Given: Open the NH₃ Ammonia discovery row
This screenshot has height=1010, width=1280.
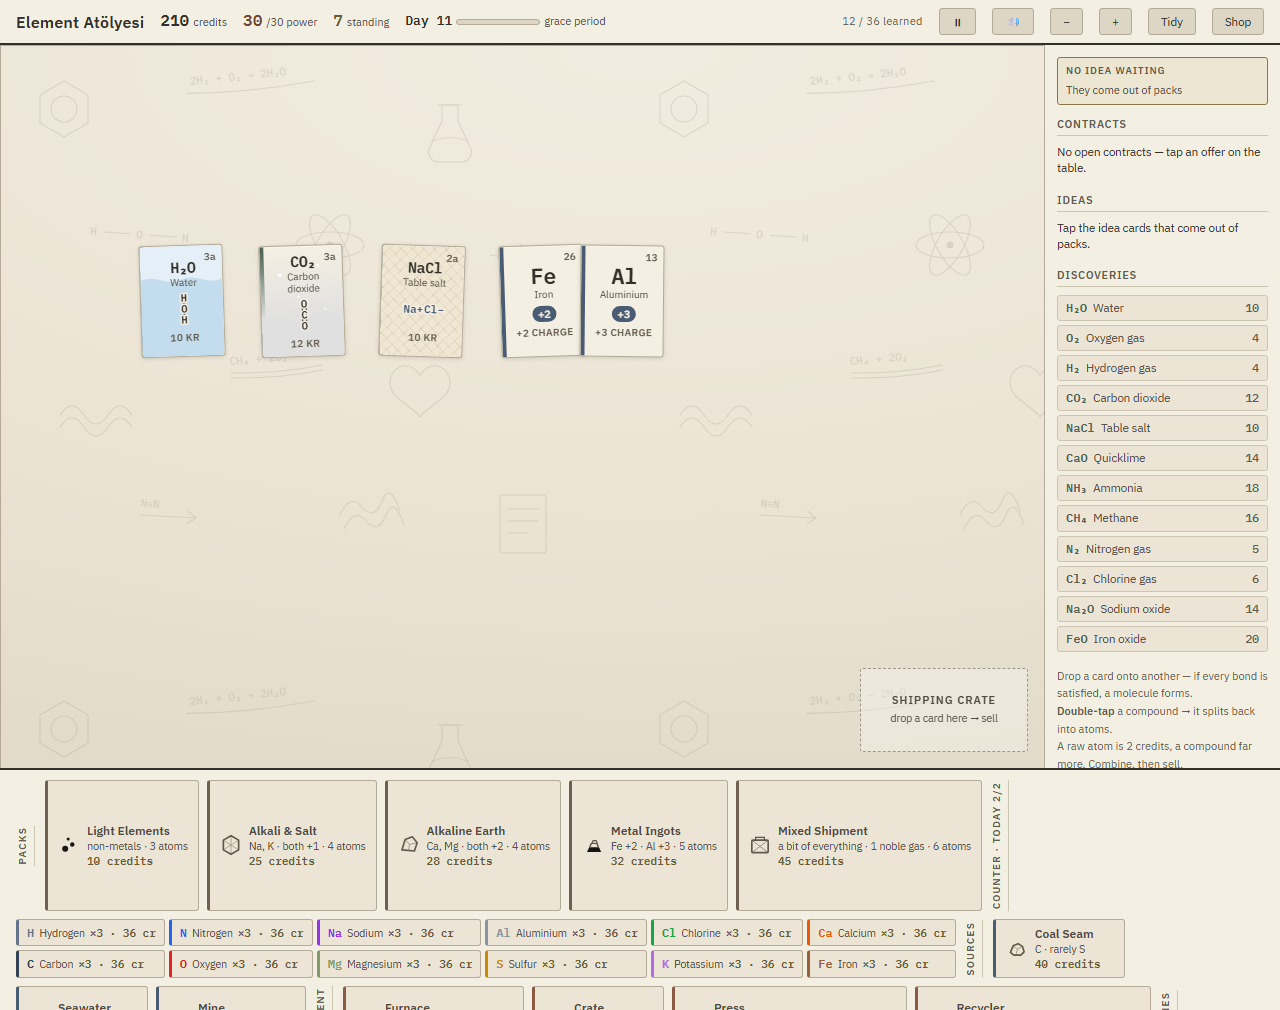Looking at the screenshot, I should tap(1162, 488).
